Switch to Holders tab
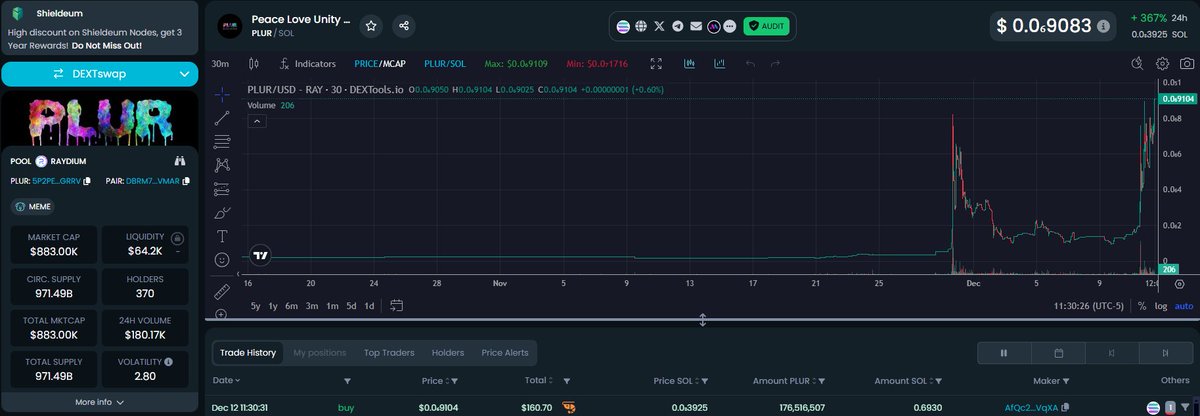This screenshot has height=416, width=1200. coord(448,352)
